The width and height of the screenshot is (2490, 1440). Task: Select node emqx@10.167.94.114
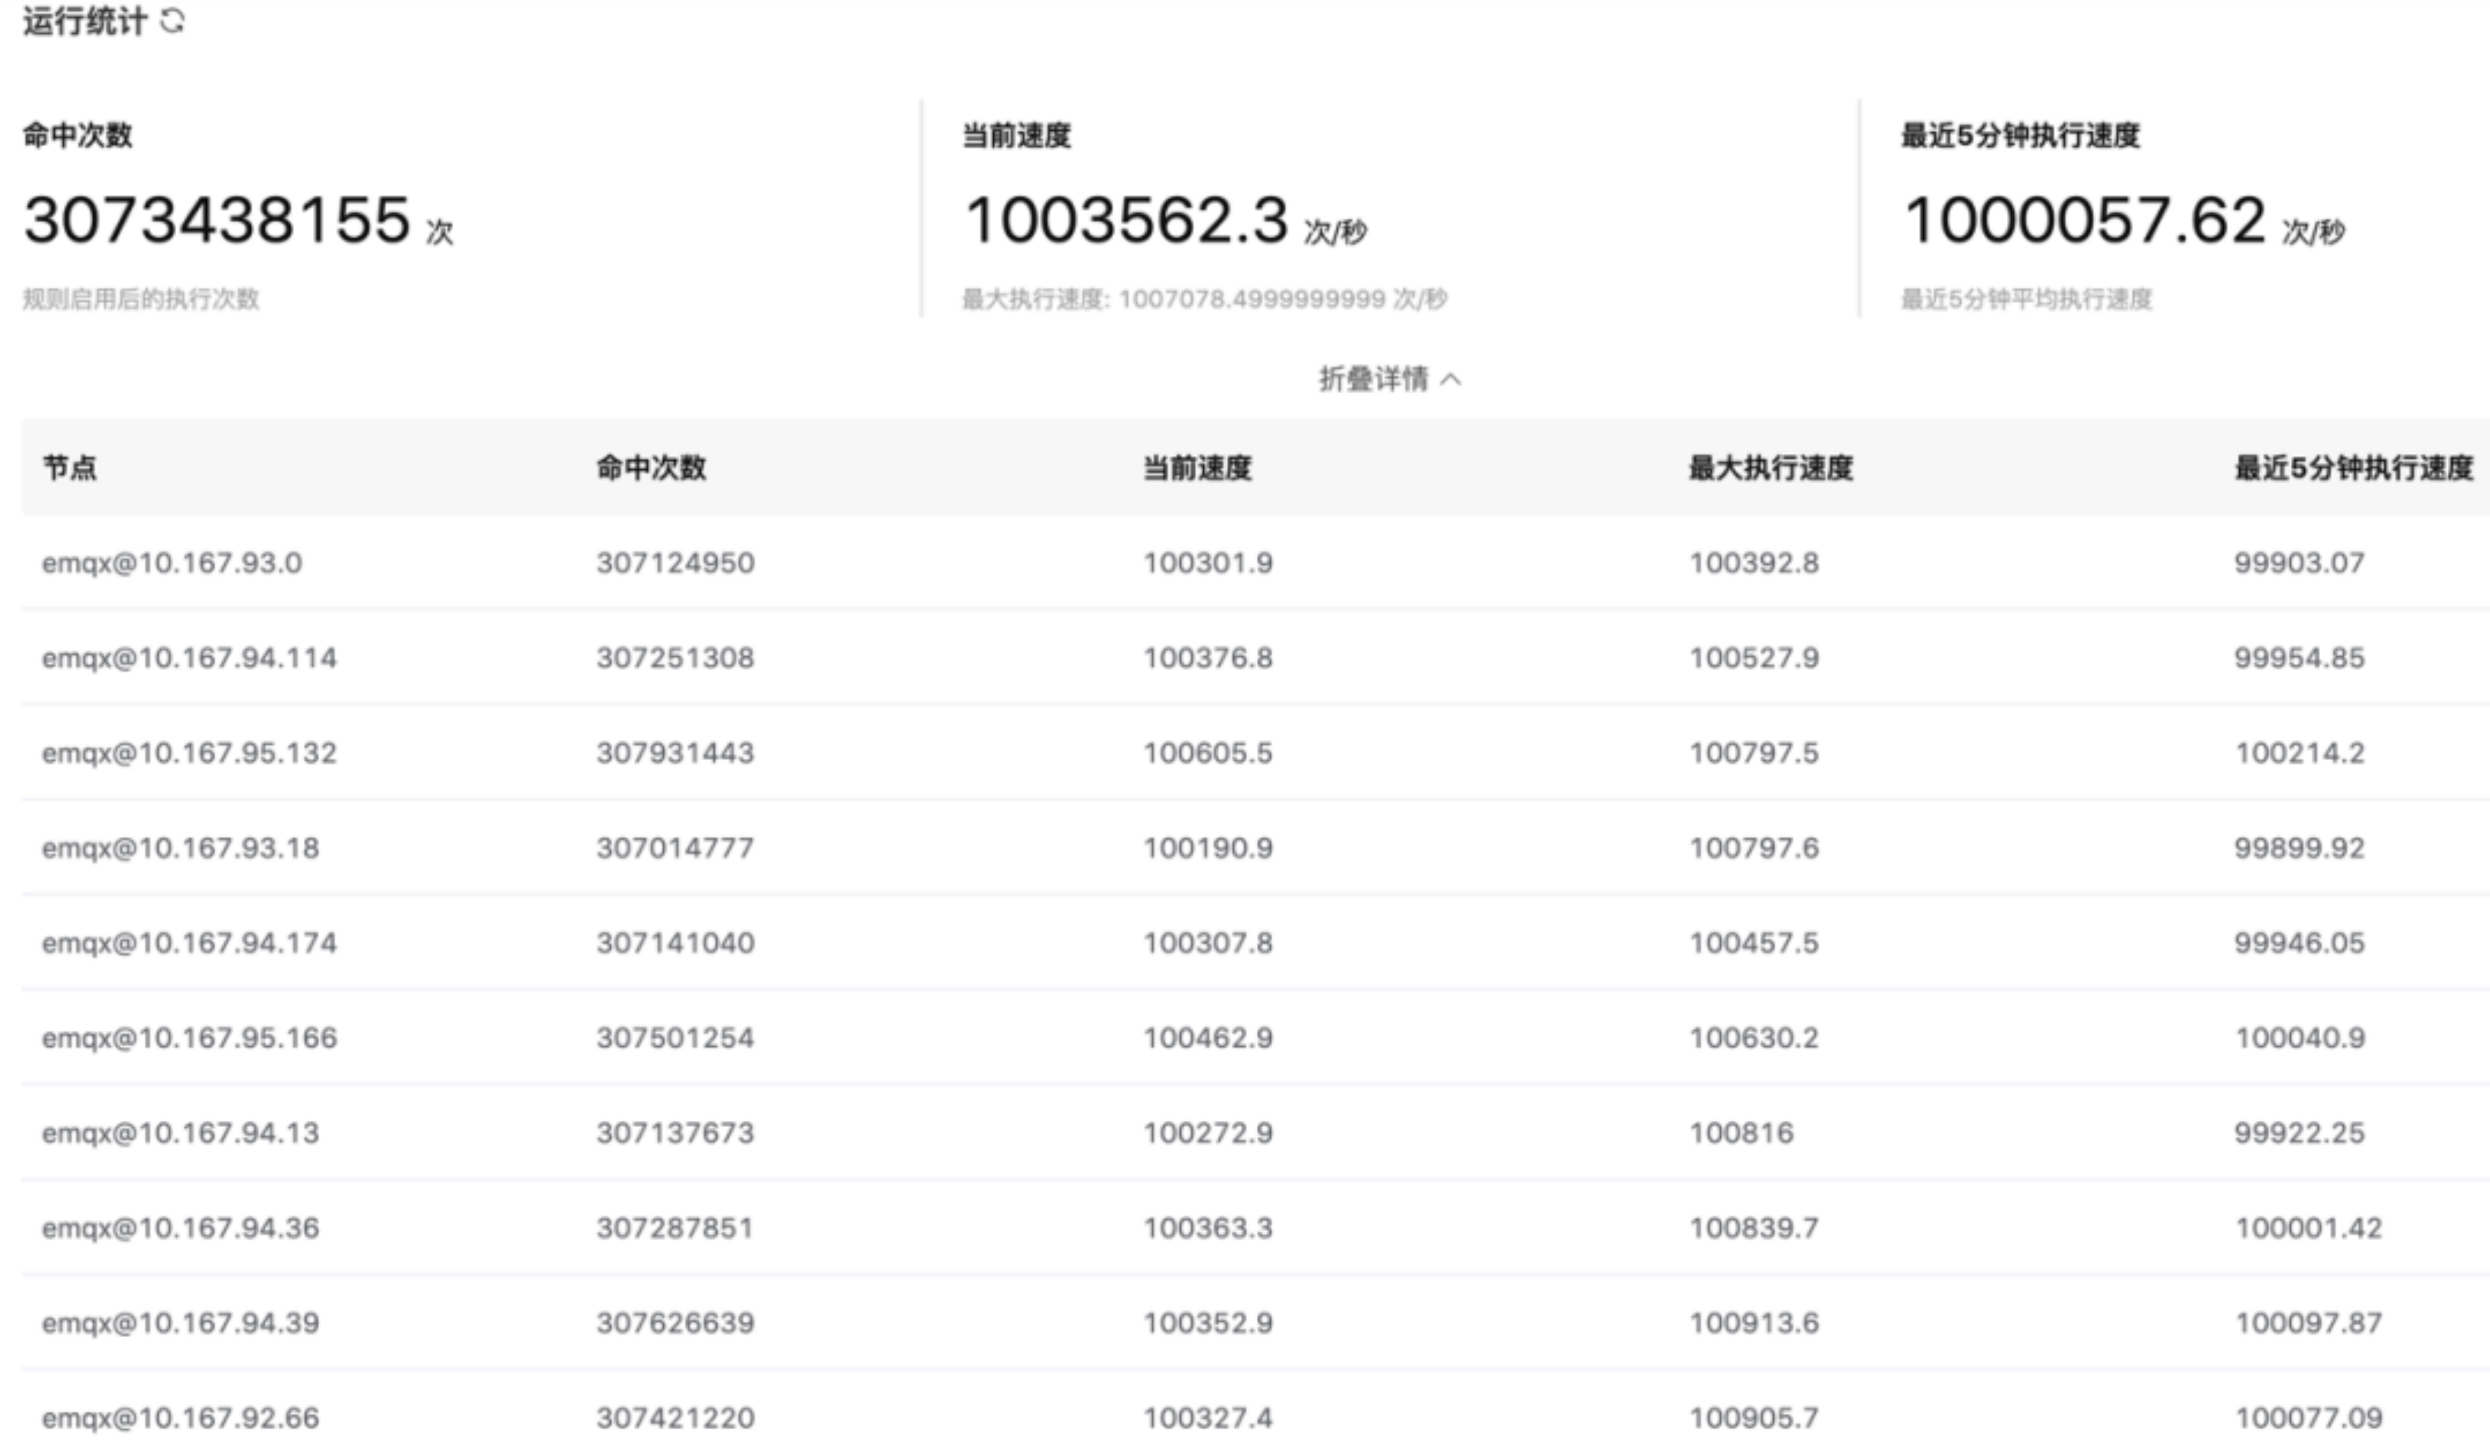click(x=190, y=658)
